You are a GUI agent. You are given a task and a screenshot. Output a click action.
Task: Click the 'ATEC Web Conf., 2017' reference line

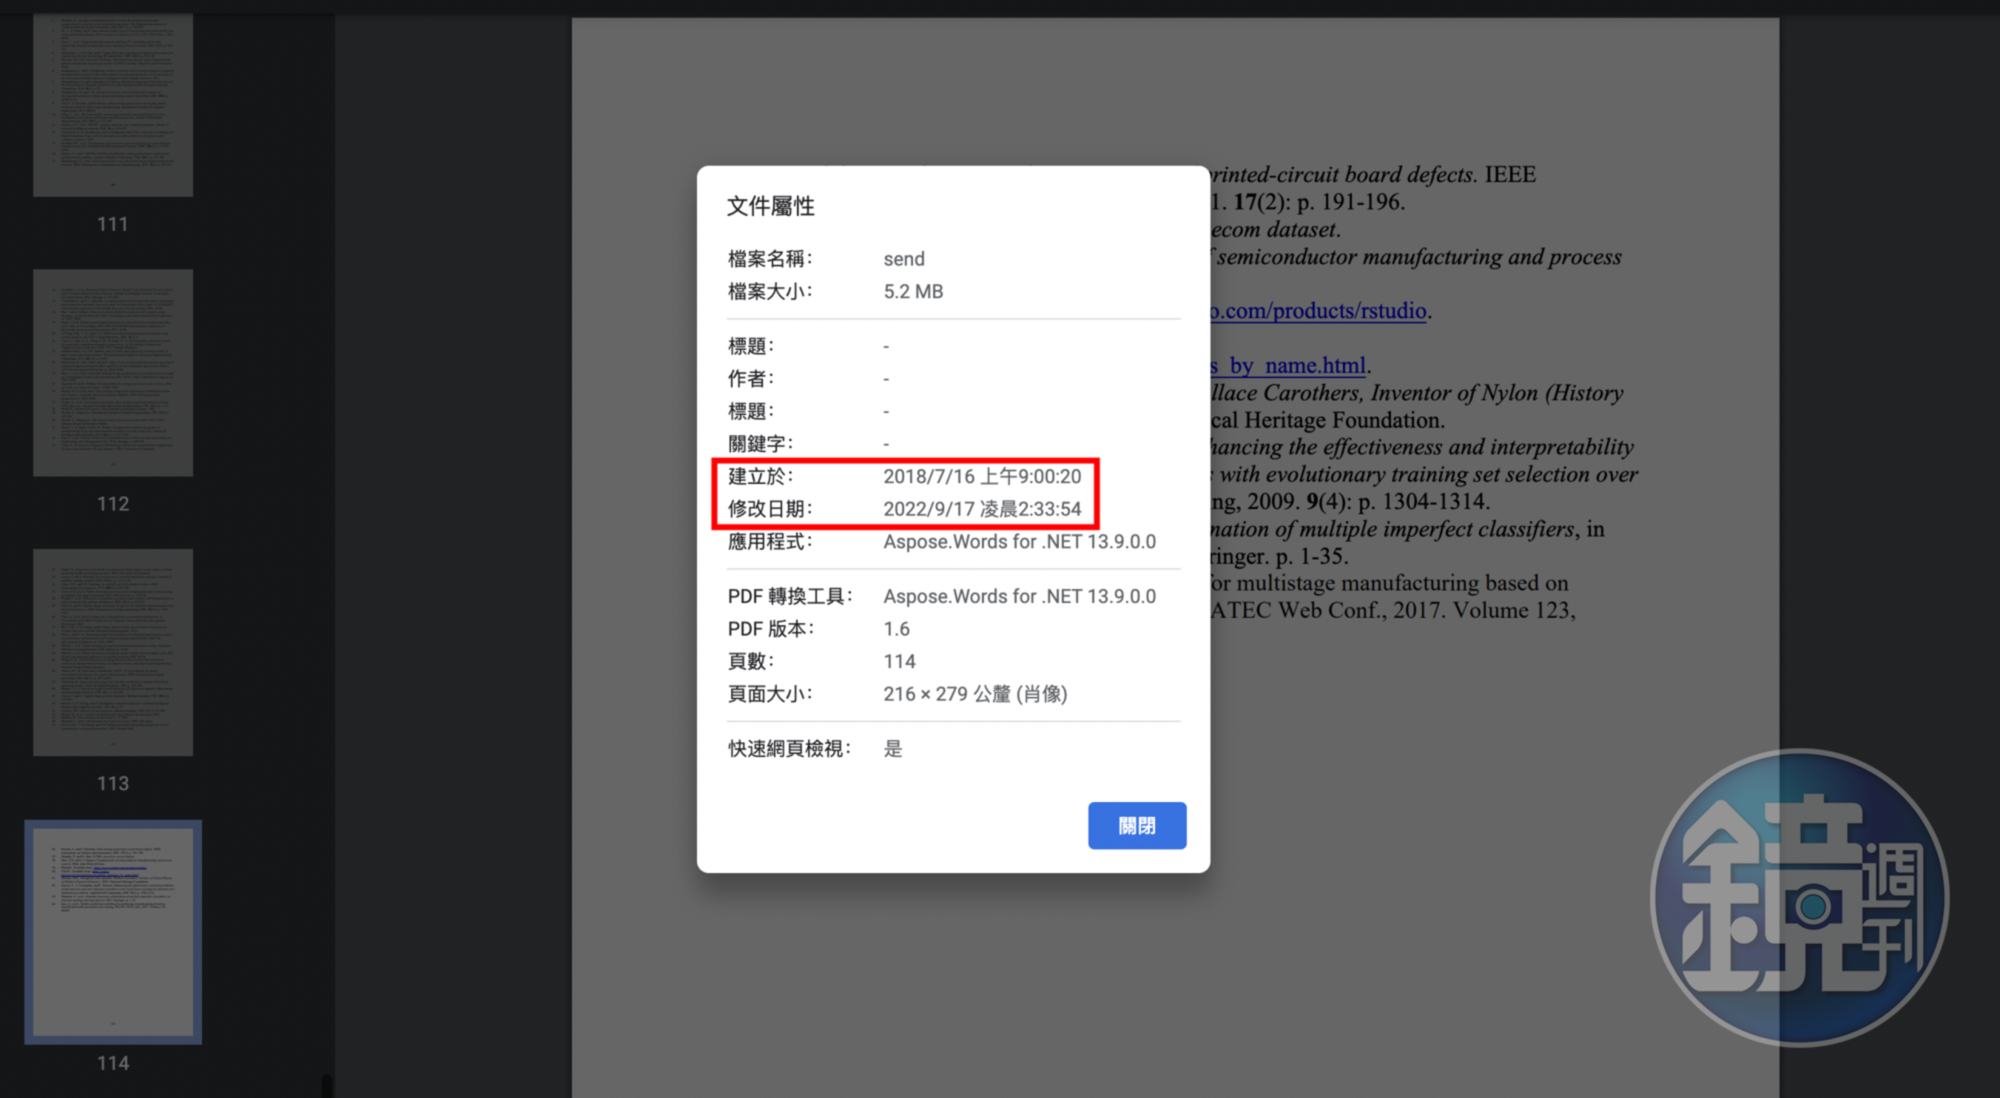[x=1393, y=610]
